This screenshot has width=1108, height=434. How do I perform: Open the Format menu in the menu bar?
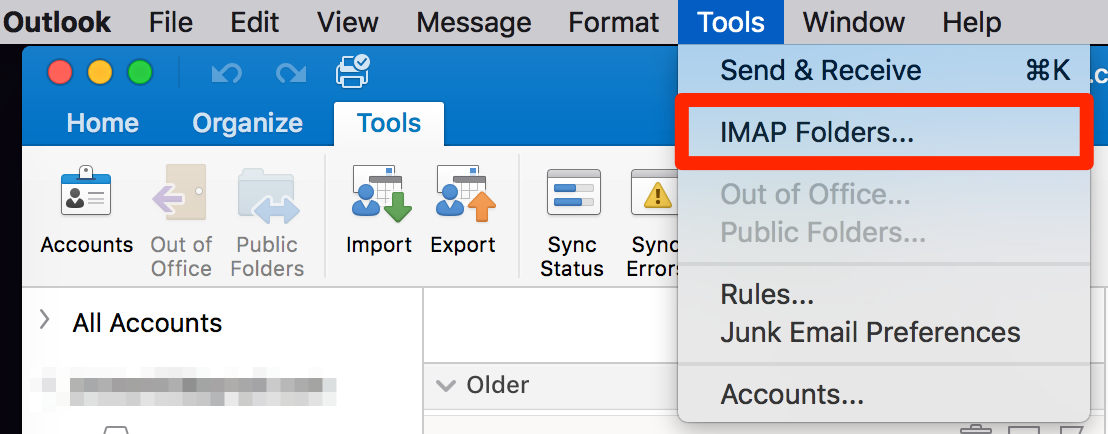click(x=613, y=22)
